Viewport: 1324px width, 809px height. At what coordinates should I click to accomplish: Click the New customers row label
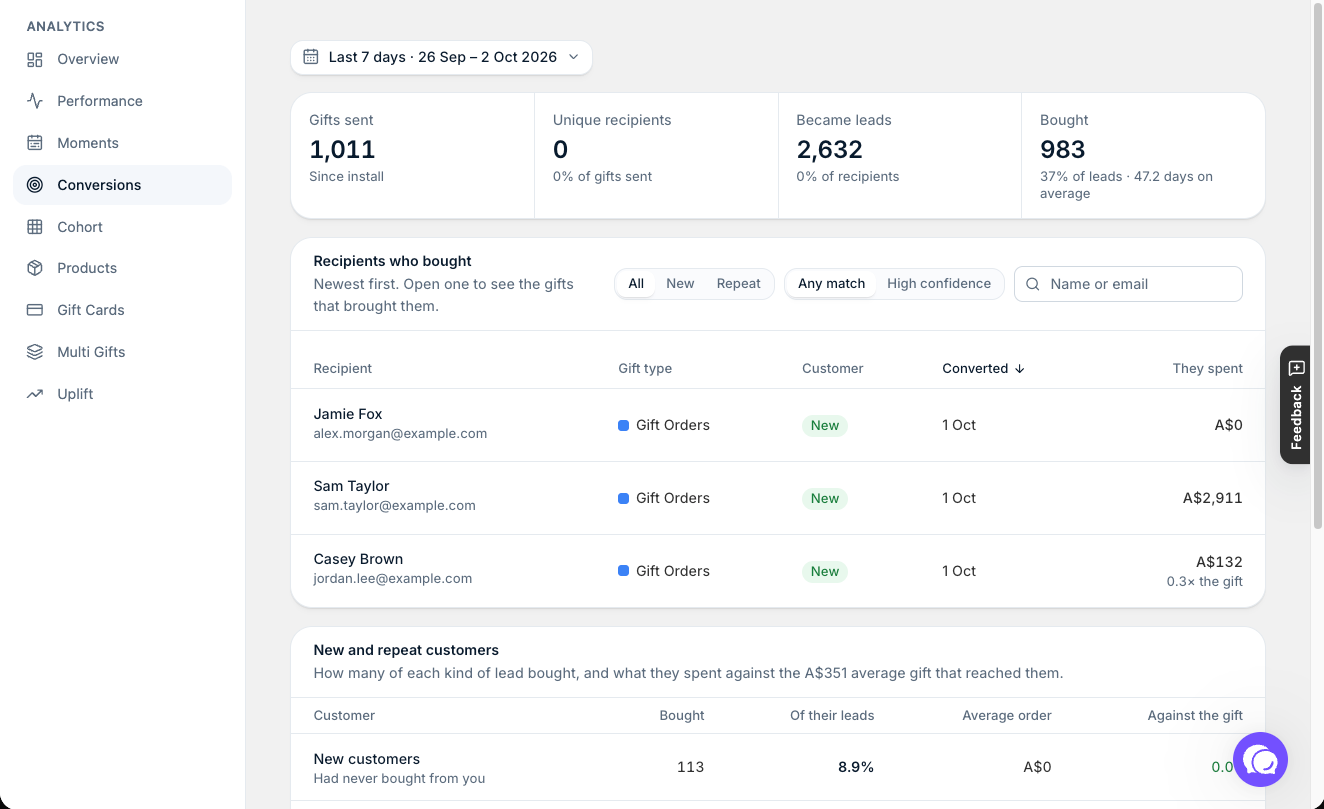pyautogui.click(x=367, y=759)
